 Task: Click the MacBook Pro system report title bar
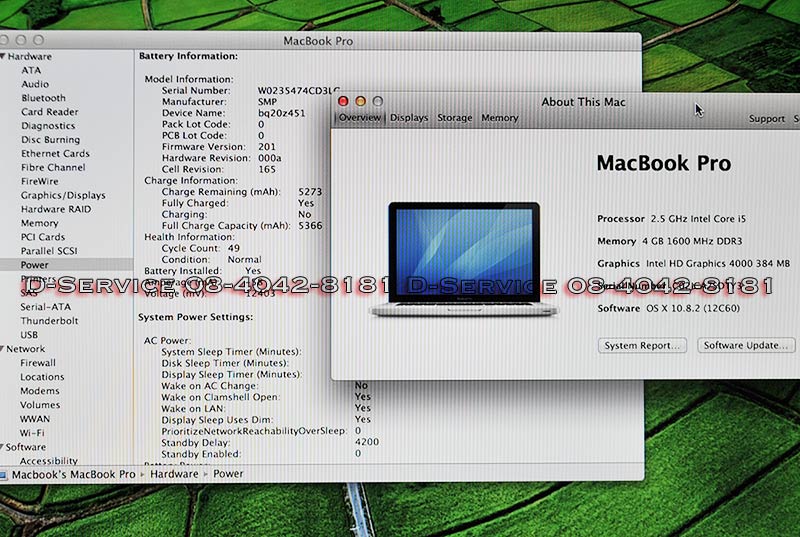(318, 41)
